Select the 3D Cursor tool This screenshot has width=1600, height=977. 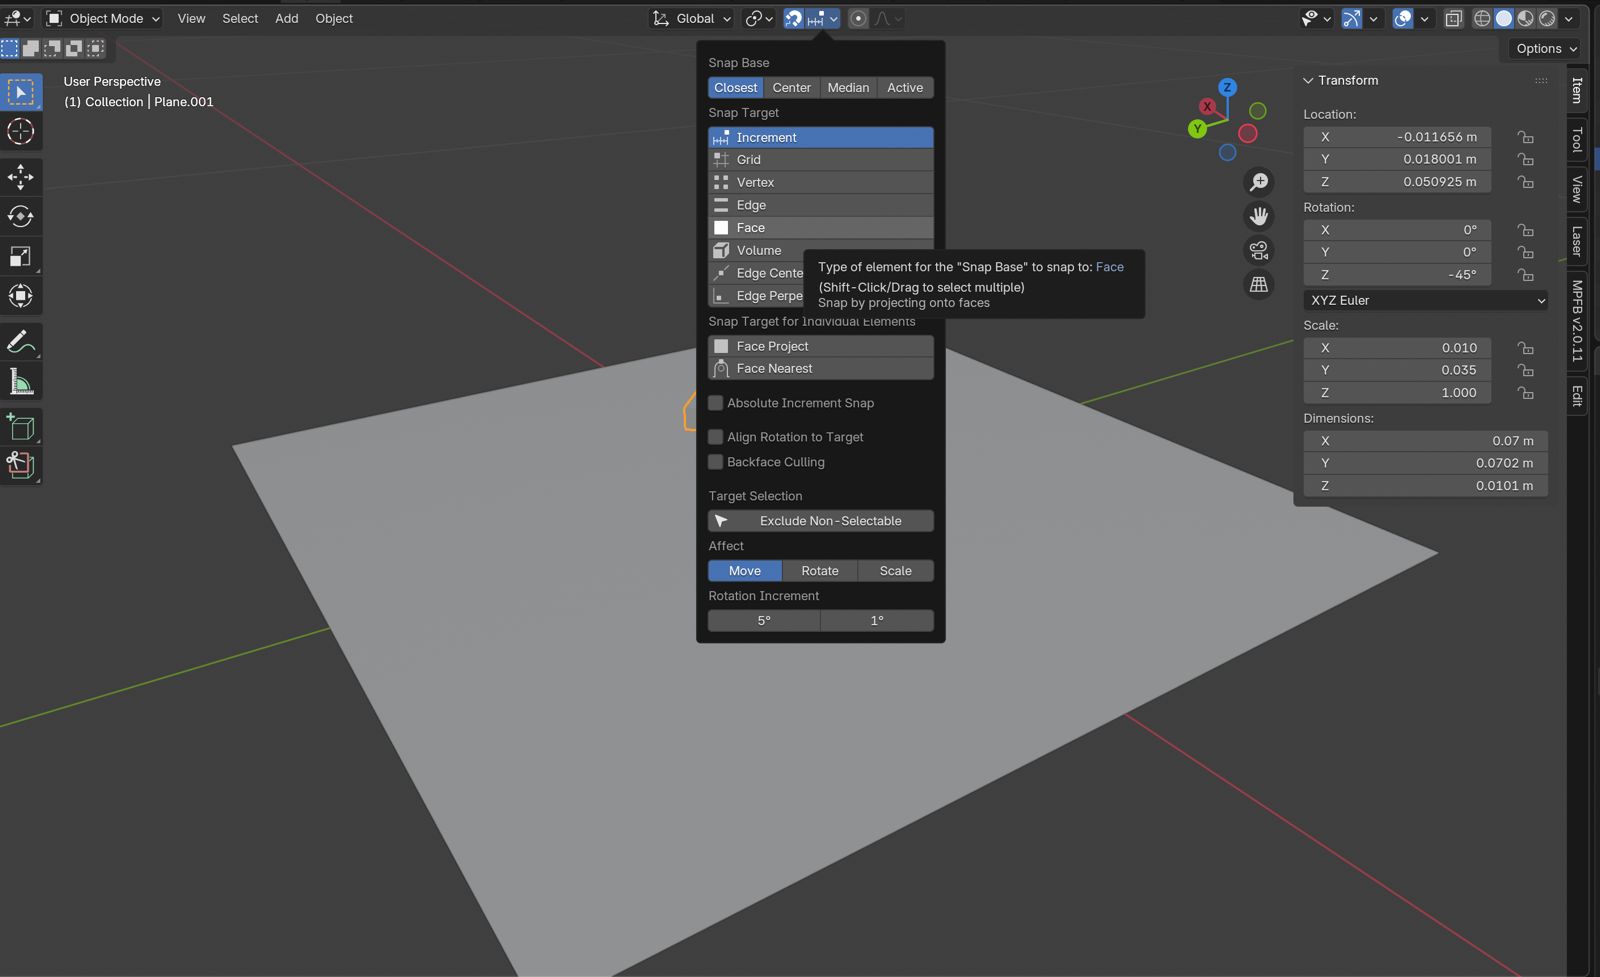[21, 132]
